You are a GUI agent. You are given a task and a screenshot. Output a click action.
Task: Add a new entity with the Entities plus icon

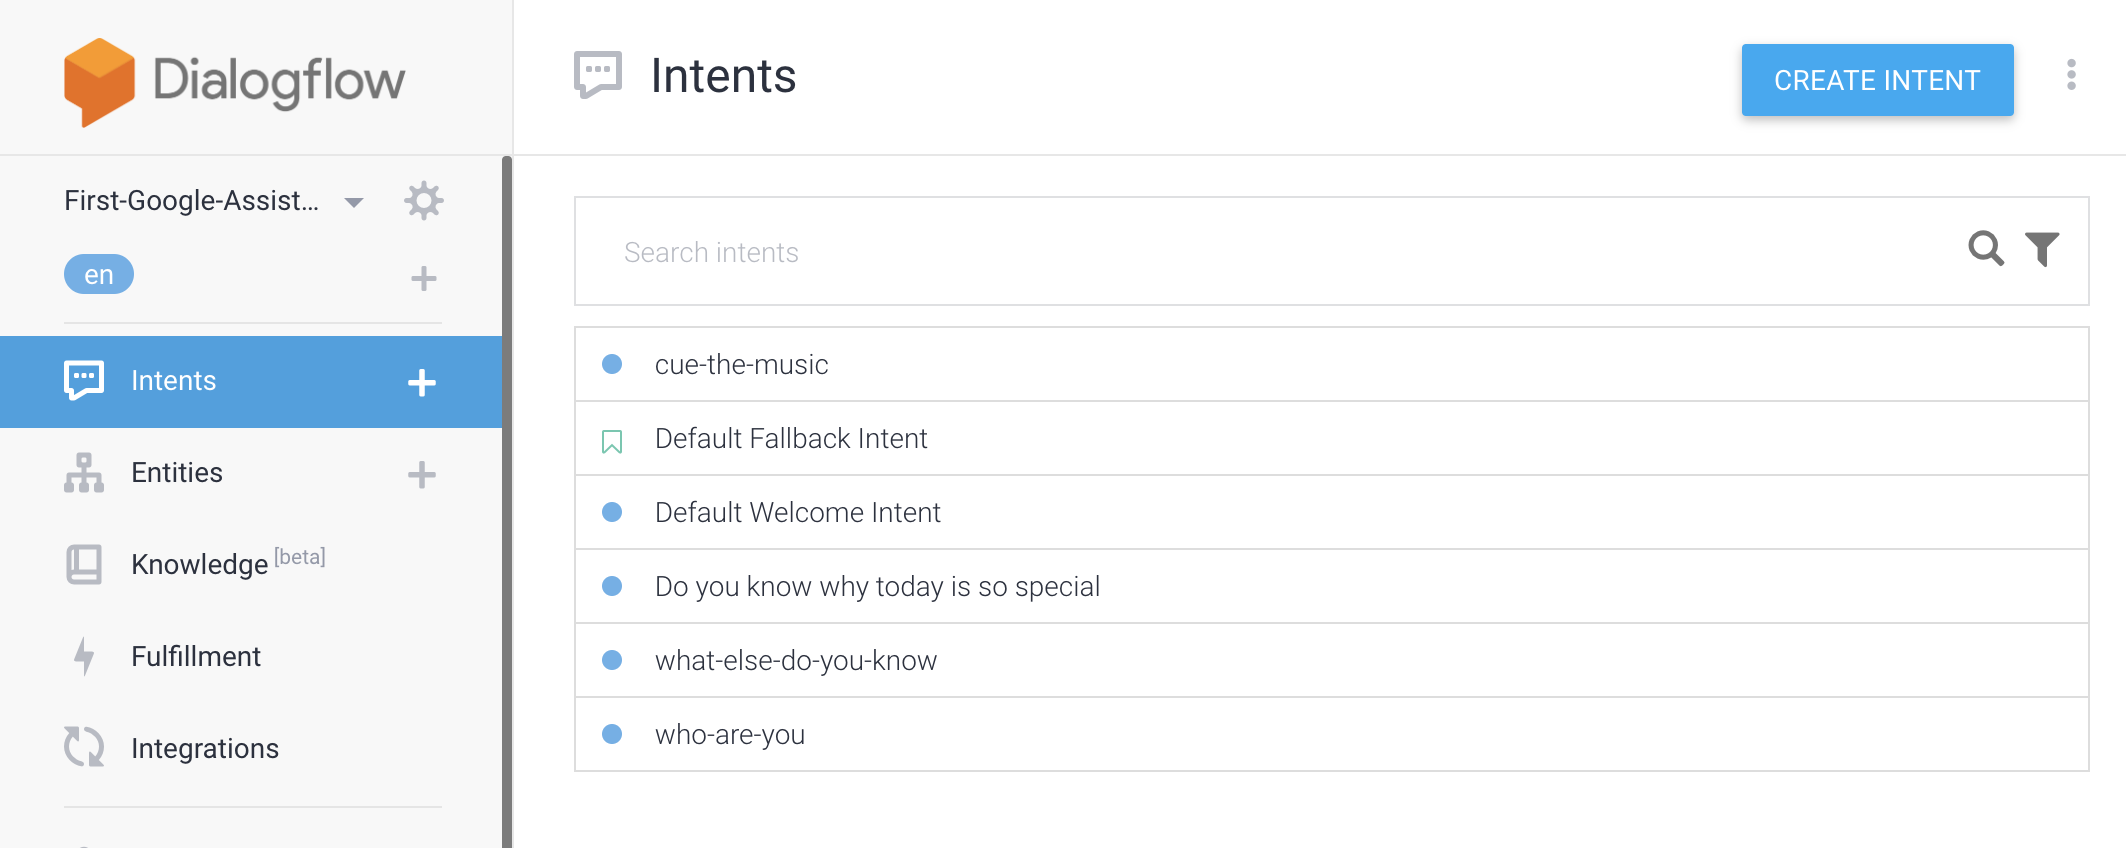pyautogui.click(x=422, y=474)
